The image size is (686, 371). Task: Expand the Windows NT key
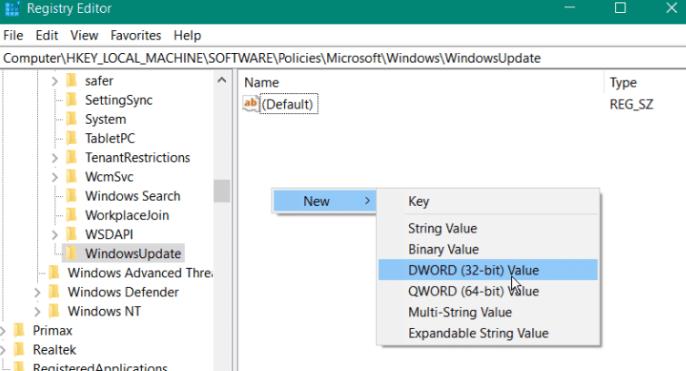[37, 311]
